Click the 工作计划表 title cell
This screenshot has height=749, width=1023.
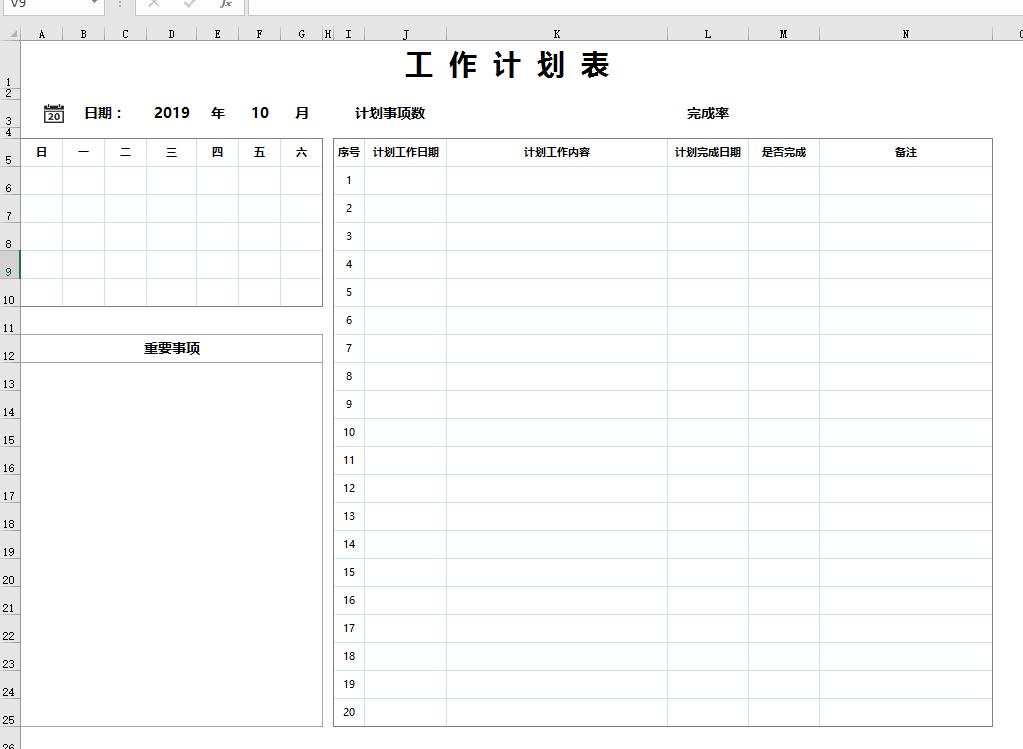click(x=508, y=66)
